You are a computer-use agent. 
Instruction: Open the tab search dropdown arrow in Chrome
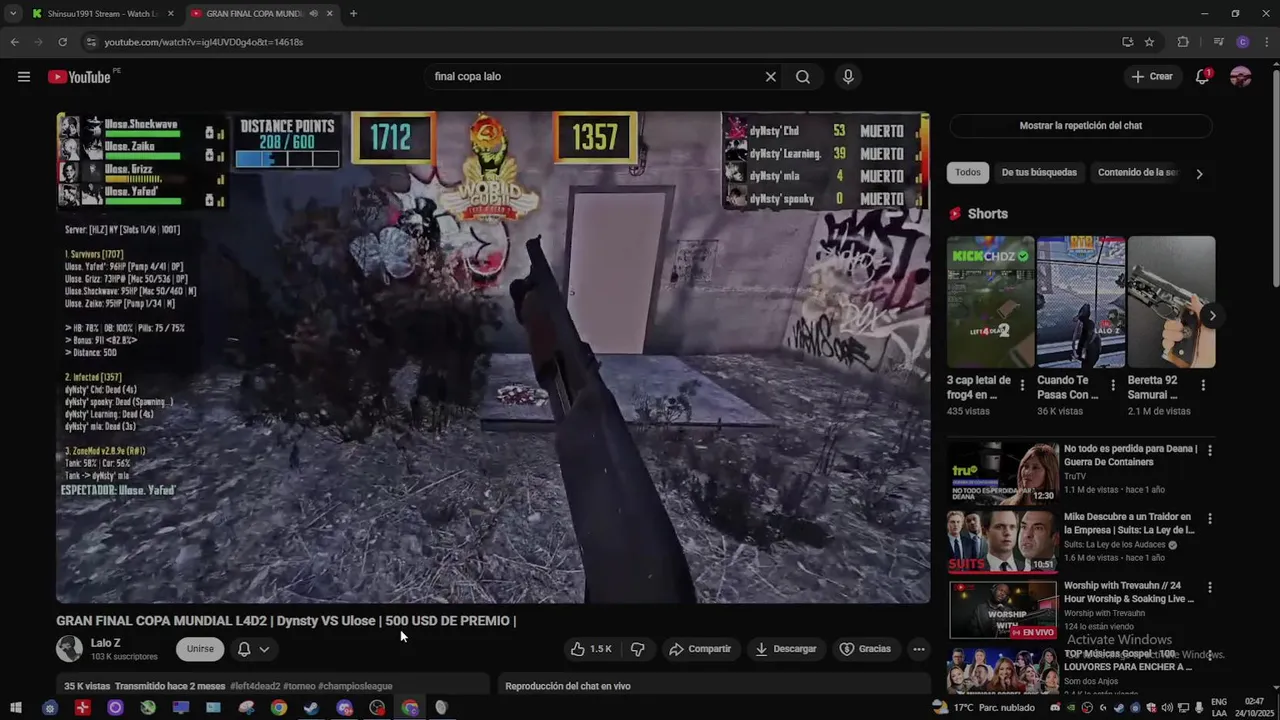tap(13, 14)
